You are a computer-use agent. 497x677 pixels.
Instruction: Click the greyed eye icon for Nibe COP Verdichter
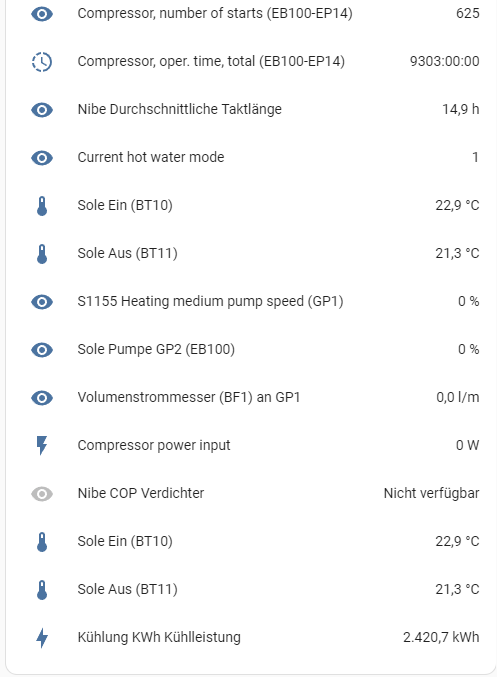pos(42,494)
